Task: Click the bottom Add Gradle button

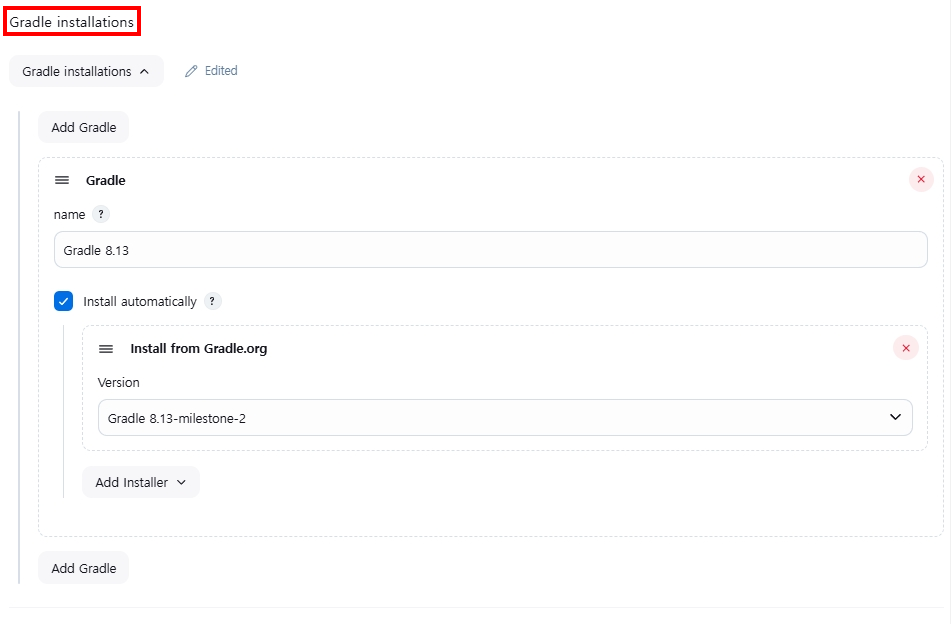Action: (84, 568)
